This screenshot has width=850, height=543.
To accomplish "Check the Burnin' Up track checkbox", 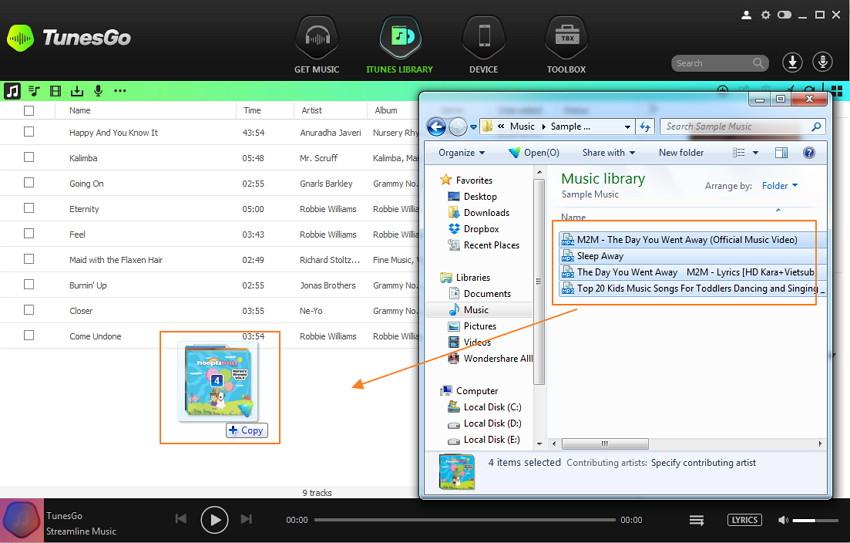I will [29, 285].
